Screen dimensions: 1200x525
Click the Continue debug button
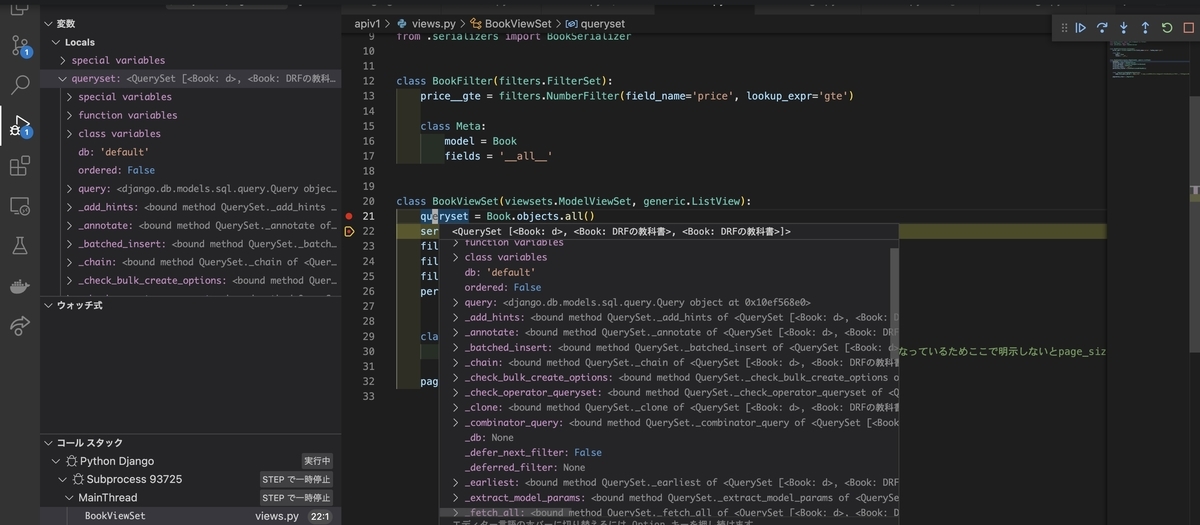click(x=1080, y=28)
